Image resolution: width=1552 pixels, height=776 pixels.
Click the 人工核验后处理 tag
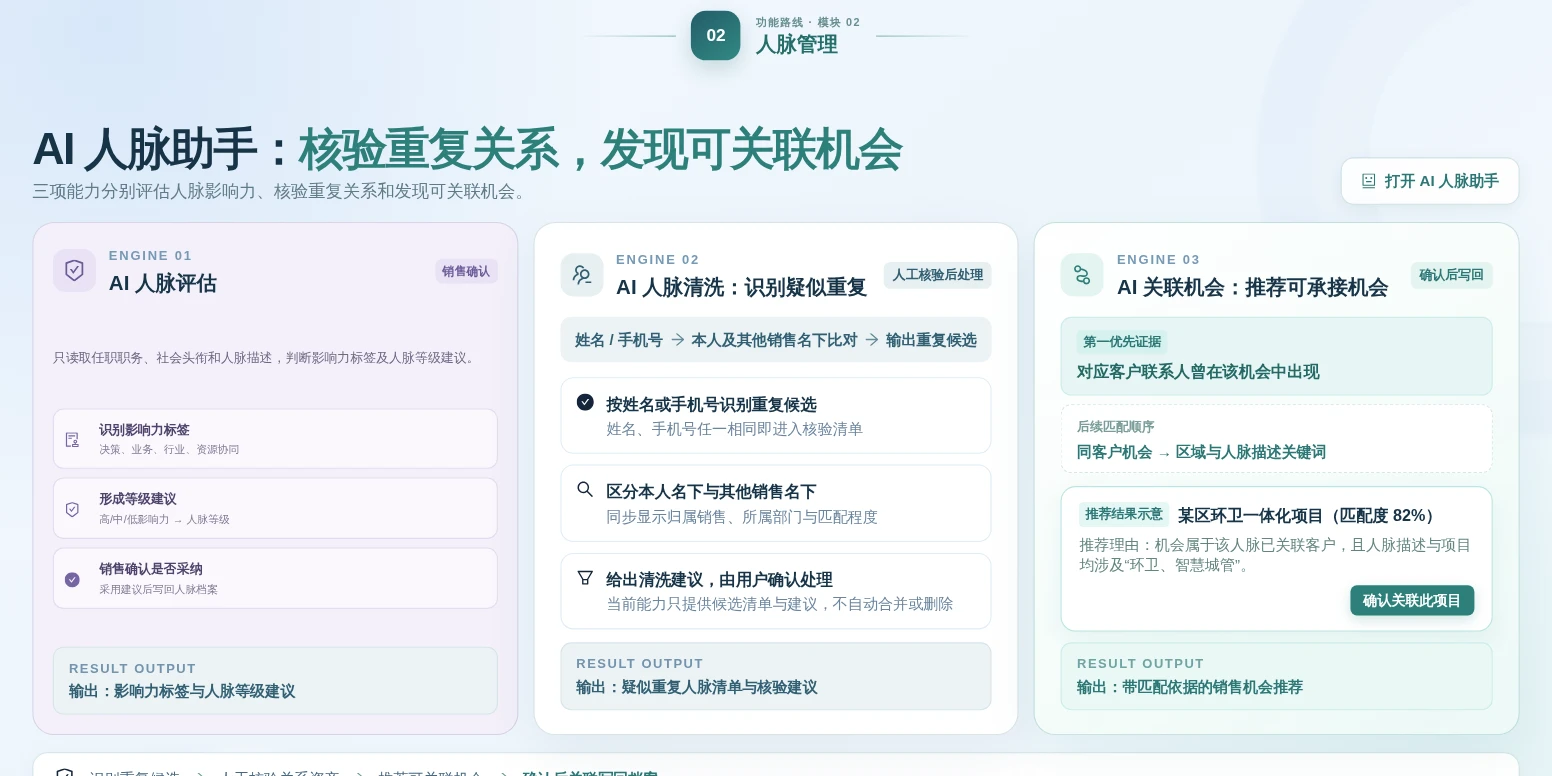[937, 275]
